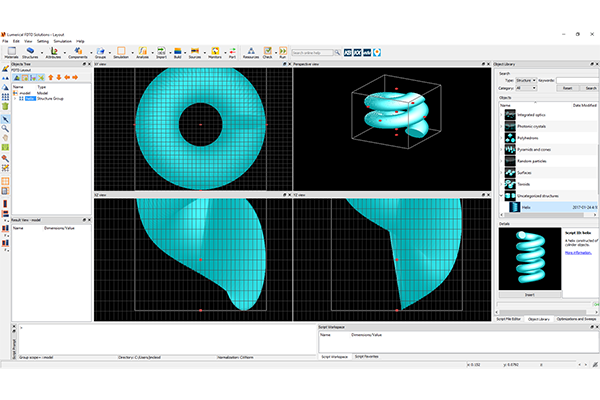Switch to the Script File Editor tab
The image size is (600, 400).
tap(509, 319)
